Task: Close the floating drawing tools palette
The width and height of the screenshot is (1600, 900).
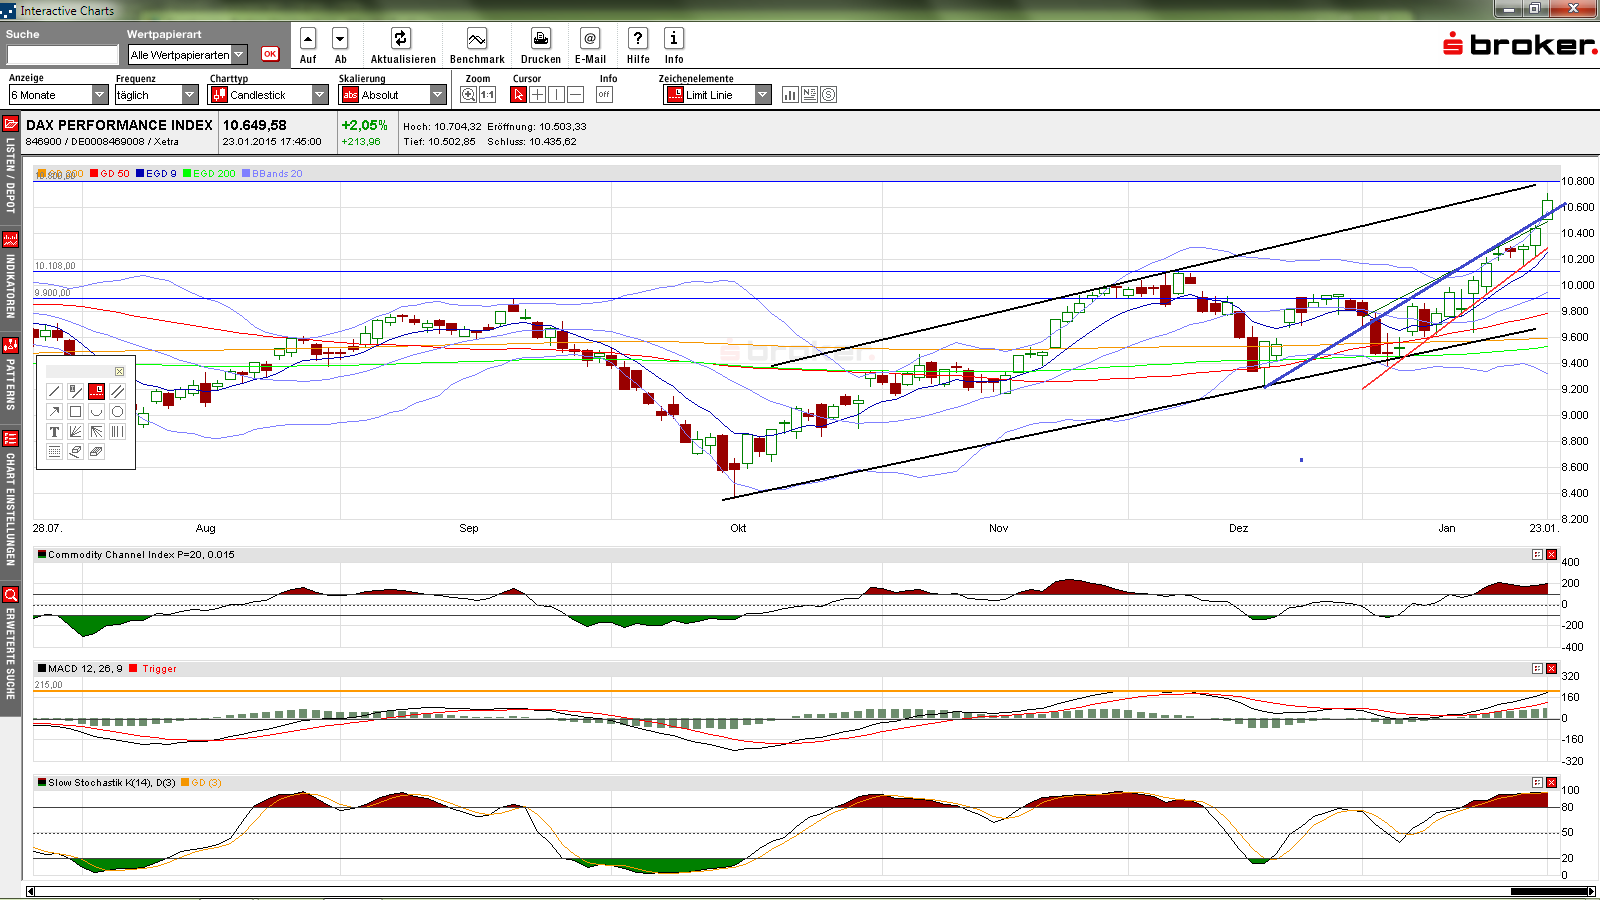Action: point(119,371)
